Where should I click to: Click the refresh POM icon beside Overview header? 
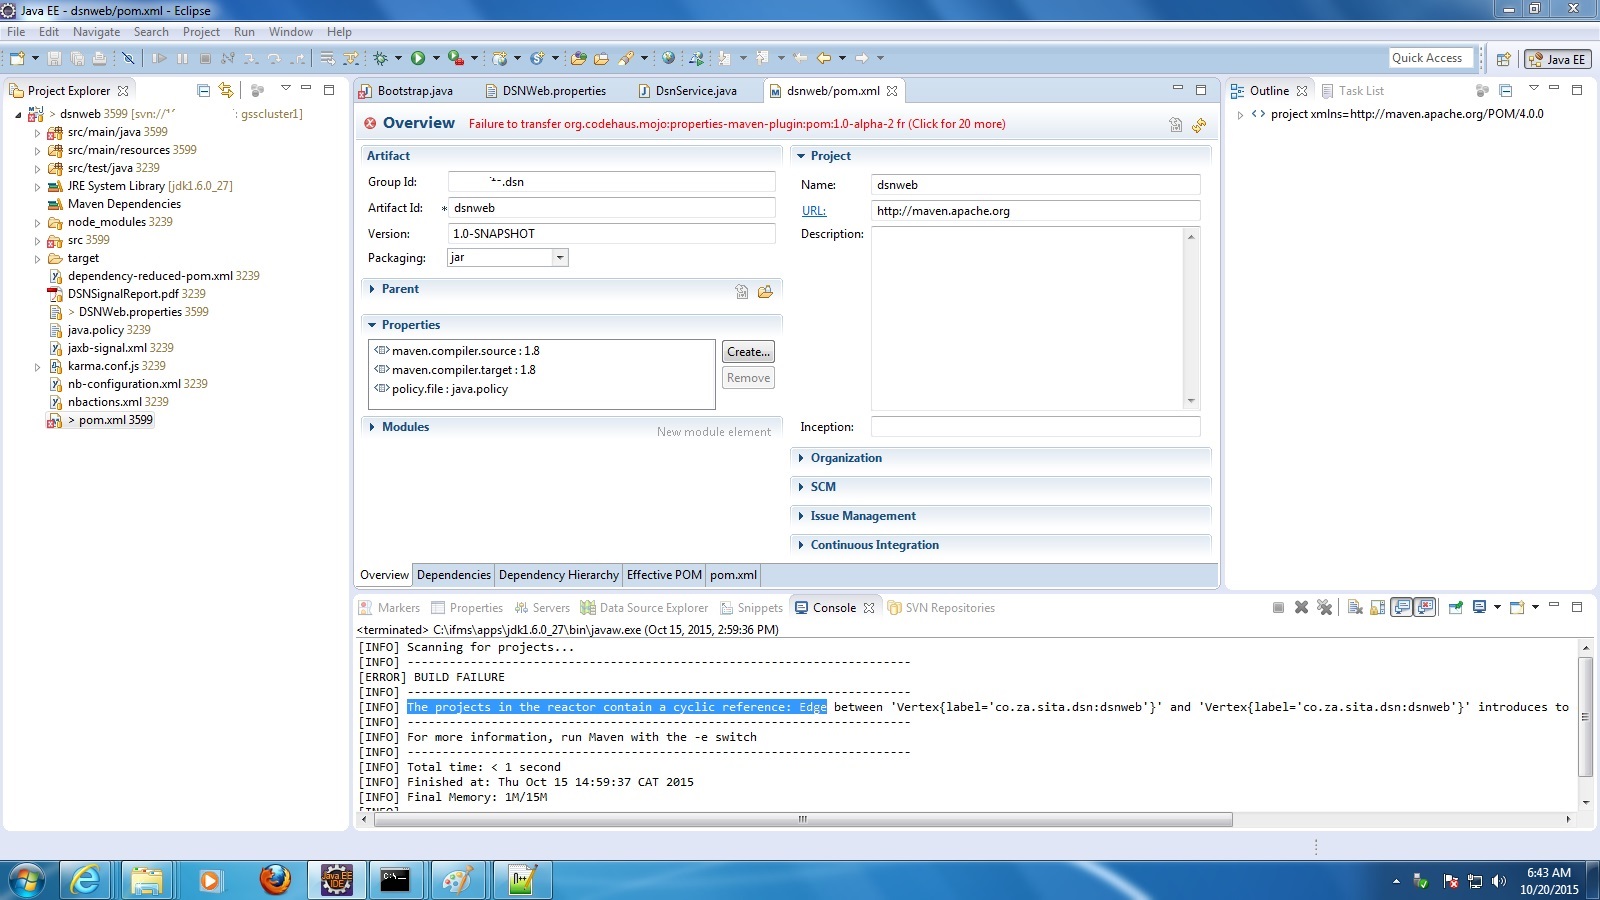[1199, 124]
